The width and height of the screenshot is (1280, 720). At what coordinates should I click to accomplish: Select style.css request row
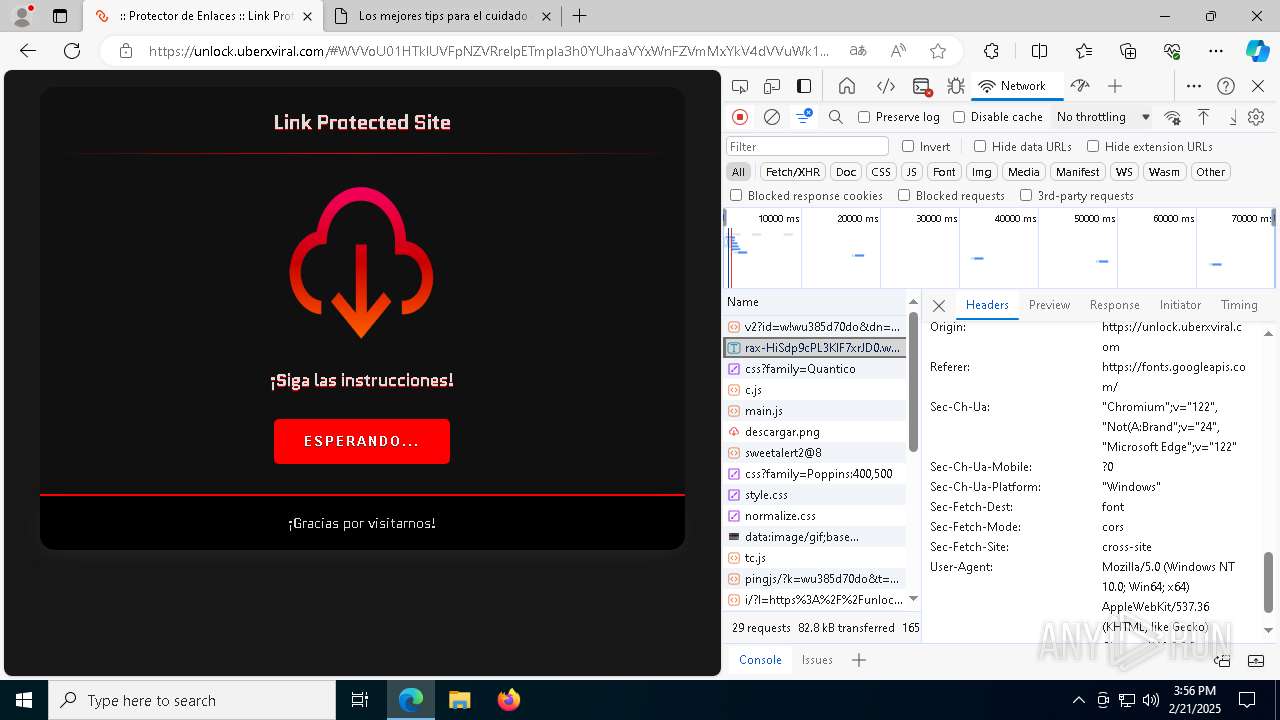pyautogui.click(x=815, y=495)
